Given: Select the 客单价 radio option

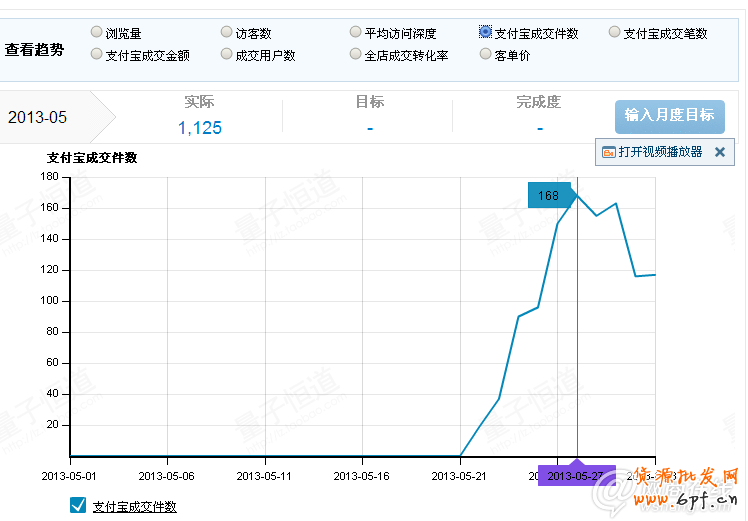Looking at the screenshot, I should [486, 54].
